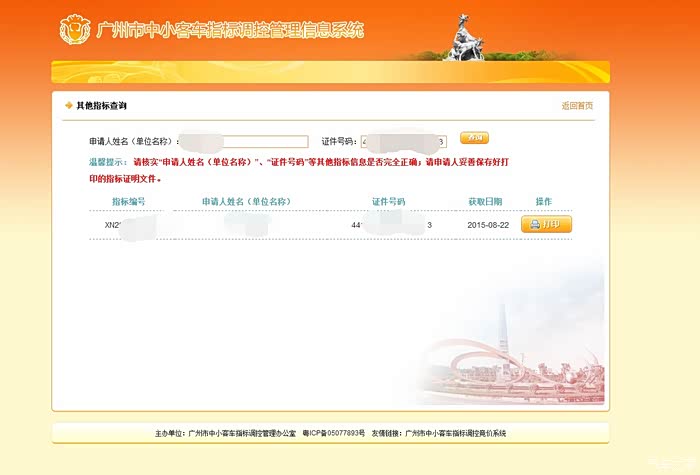Viewport: 700px width, 475px height.
Task: Click the date cell 2015-08-22
Action: tap(488, 225)
